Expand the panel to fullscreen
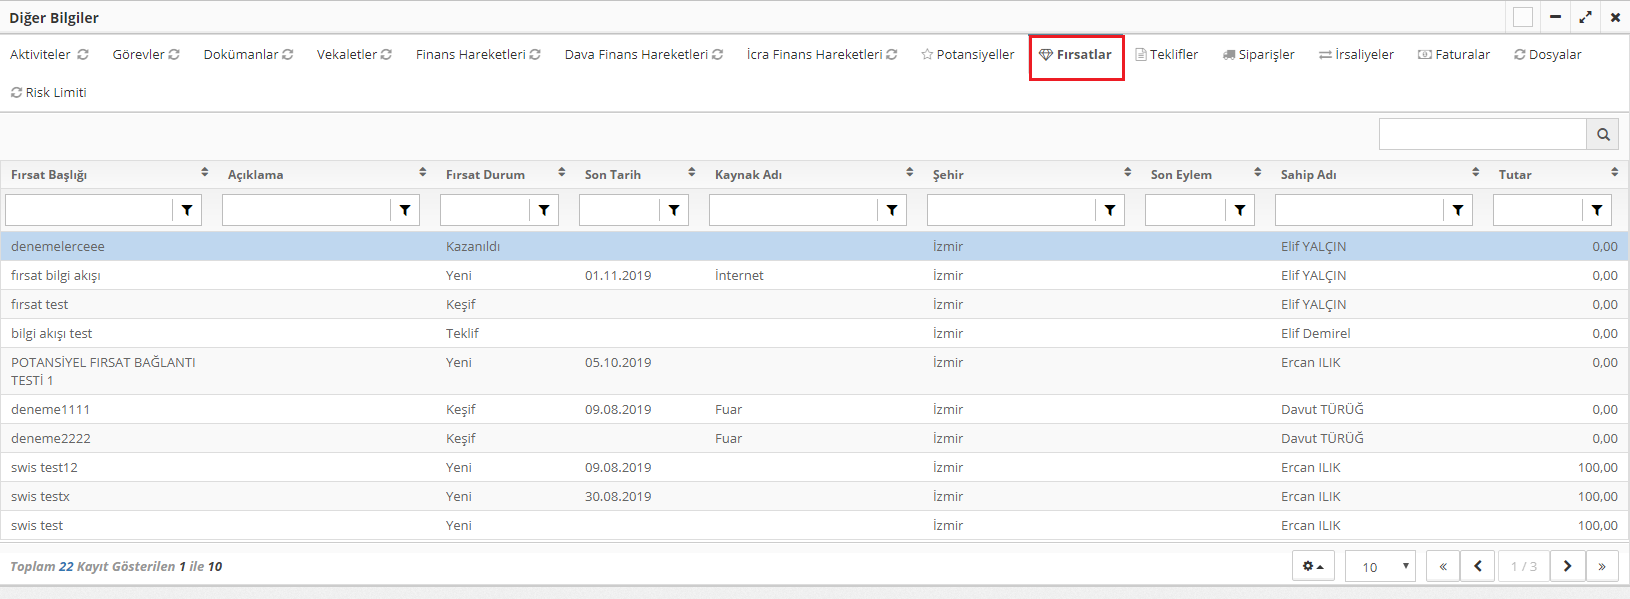The width and height of the screenshot is (1630, 599). (x=1585, y=17)
